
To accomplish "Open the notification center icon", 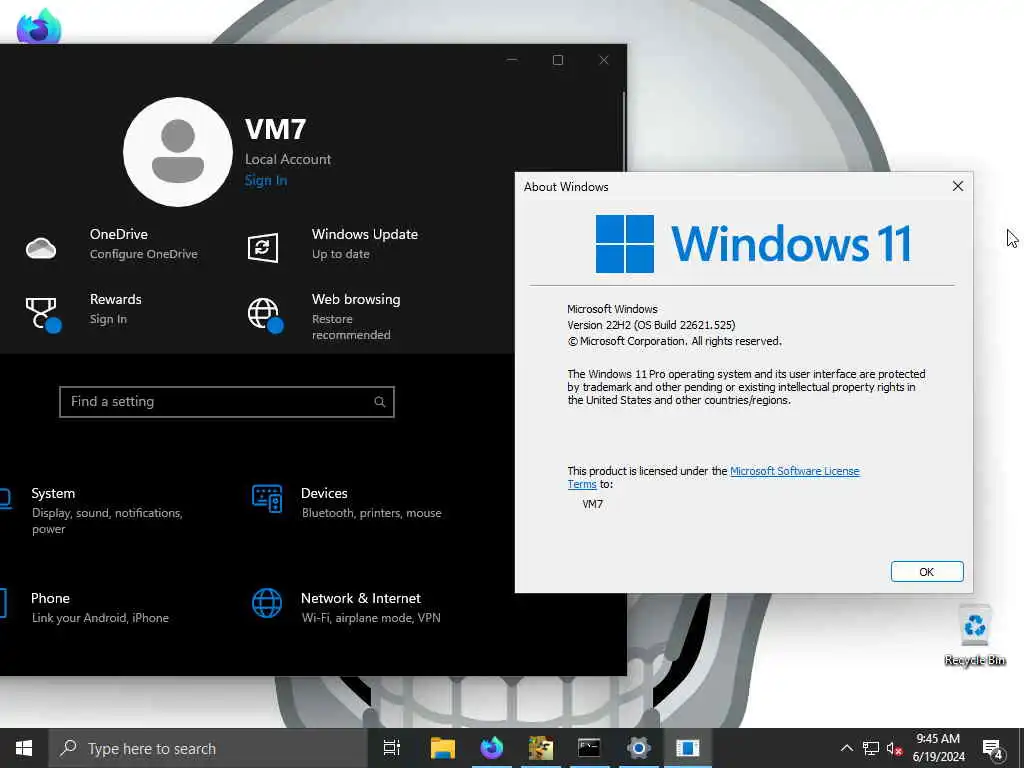I will [x=993, y=749].
